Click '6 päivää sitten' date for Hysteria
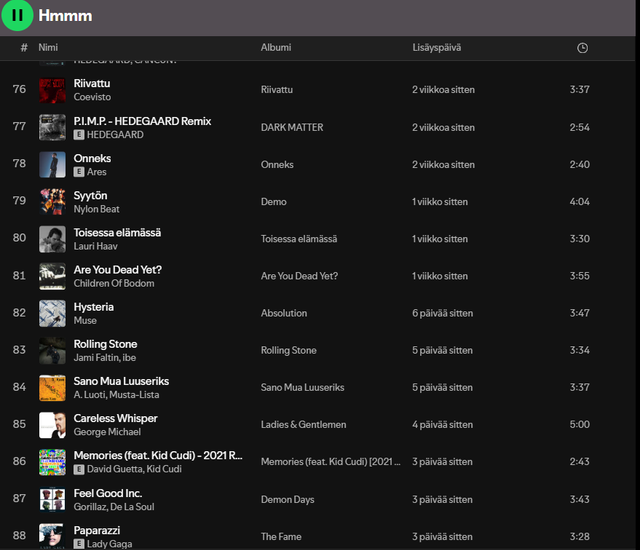 tap(442, 313)
